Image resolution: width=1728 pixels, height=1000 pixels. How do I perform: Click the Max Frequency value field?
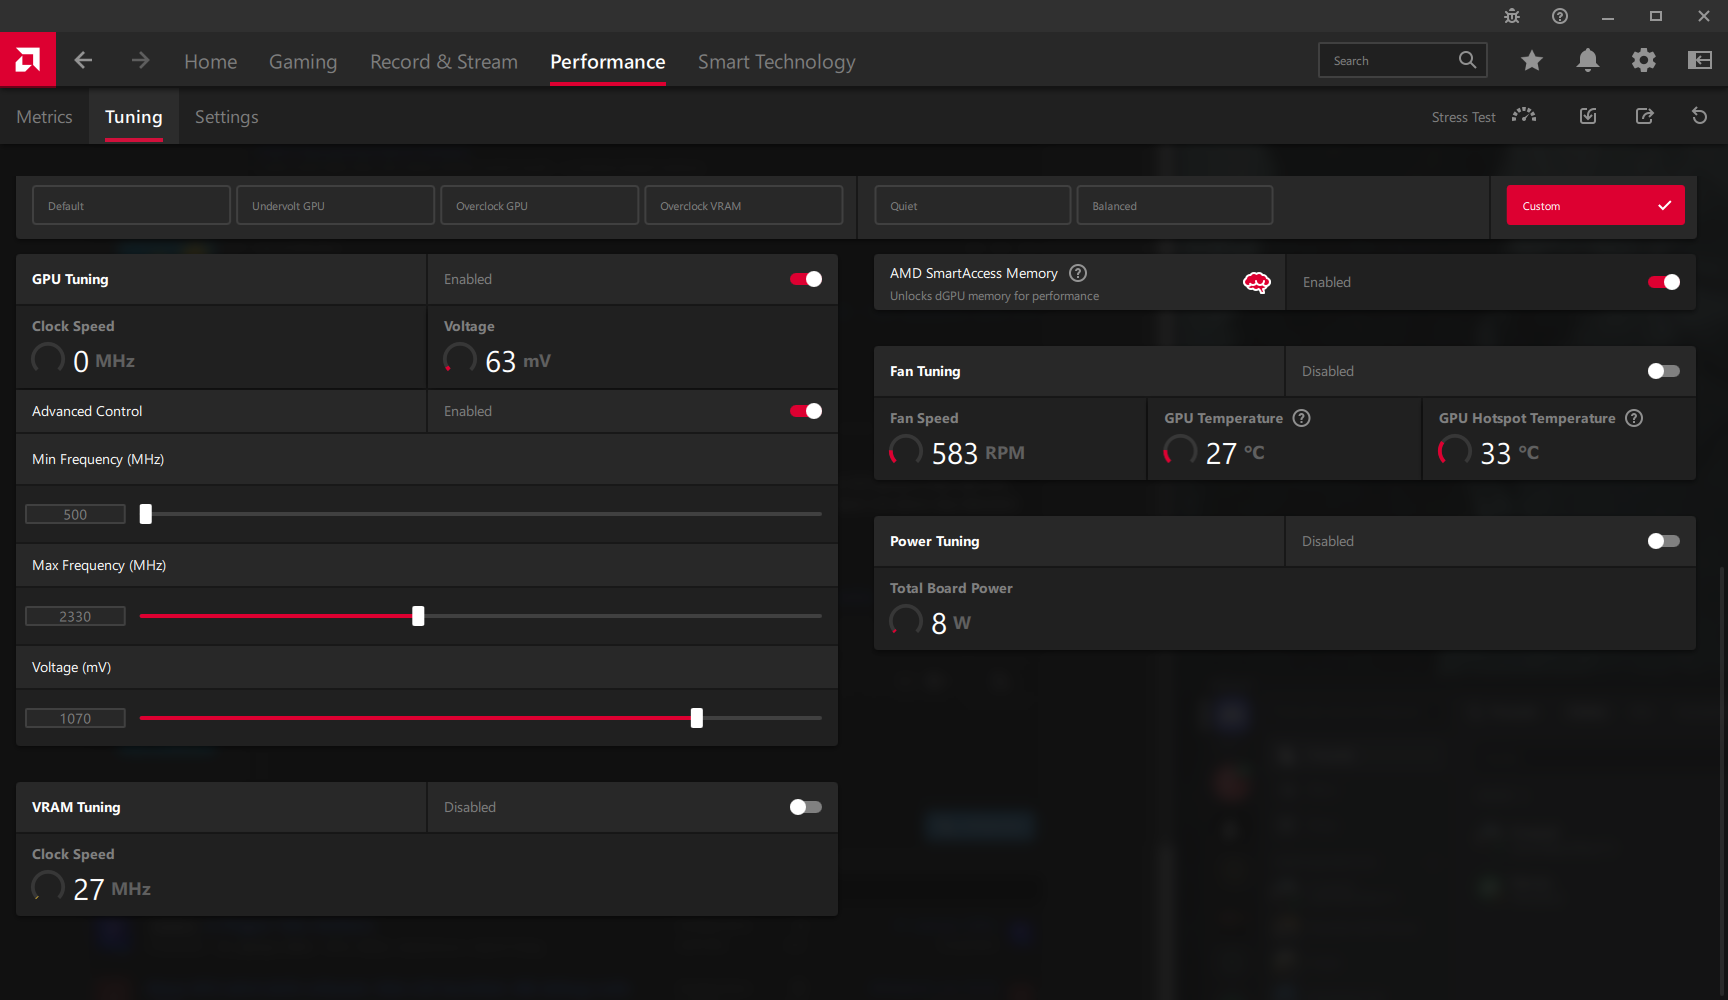[x=75, y=616]
